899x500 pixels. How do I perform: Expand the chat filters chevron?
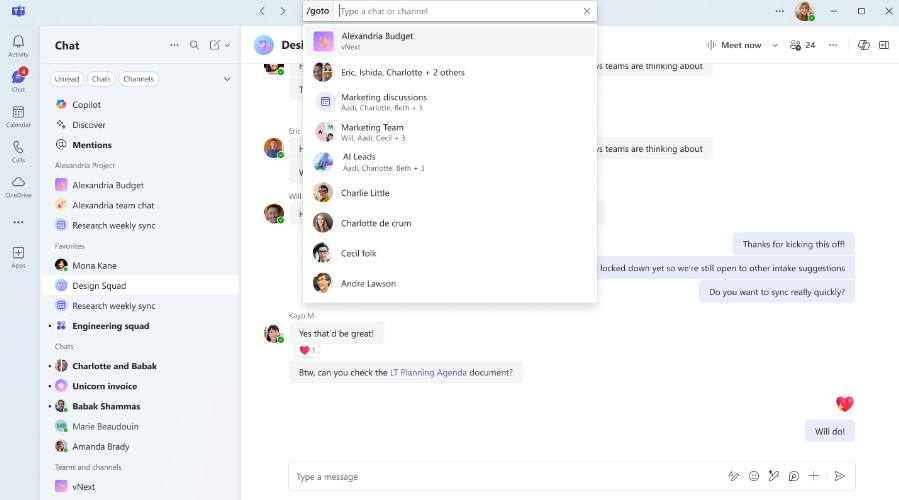(227, 79)
